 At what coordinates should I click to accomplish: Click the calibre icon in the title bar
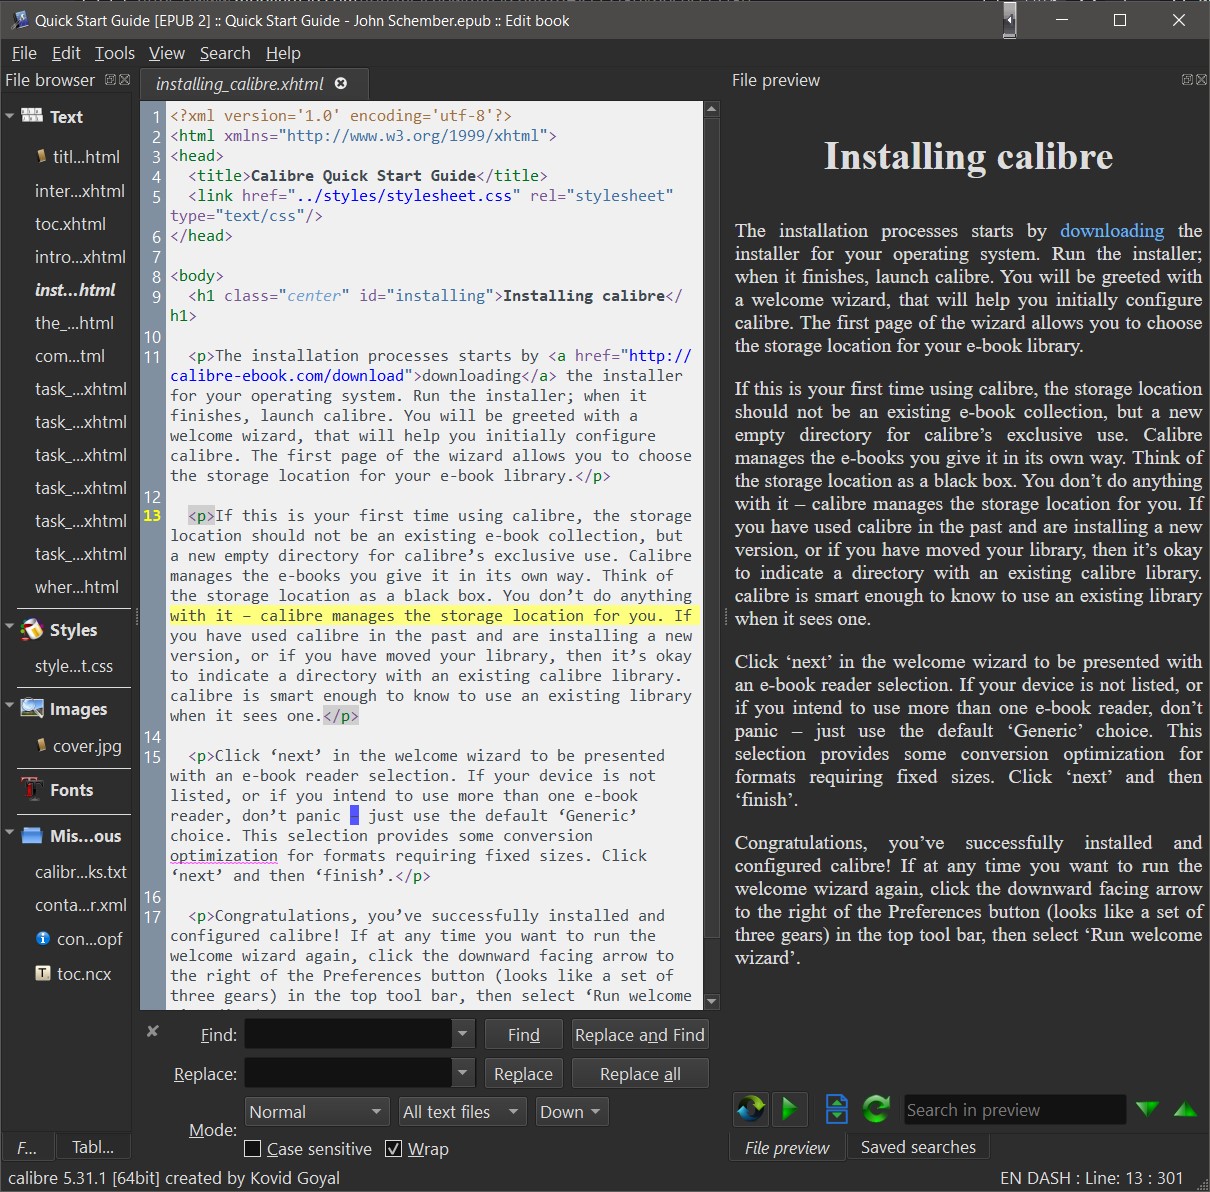(19, 20)
